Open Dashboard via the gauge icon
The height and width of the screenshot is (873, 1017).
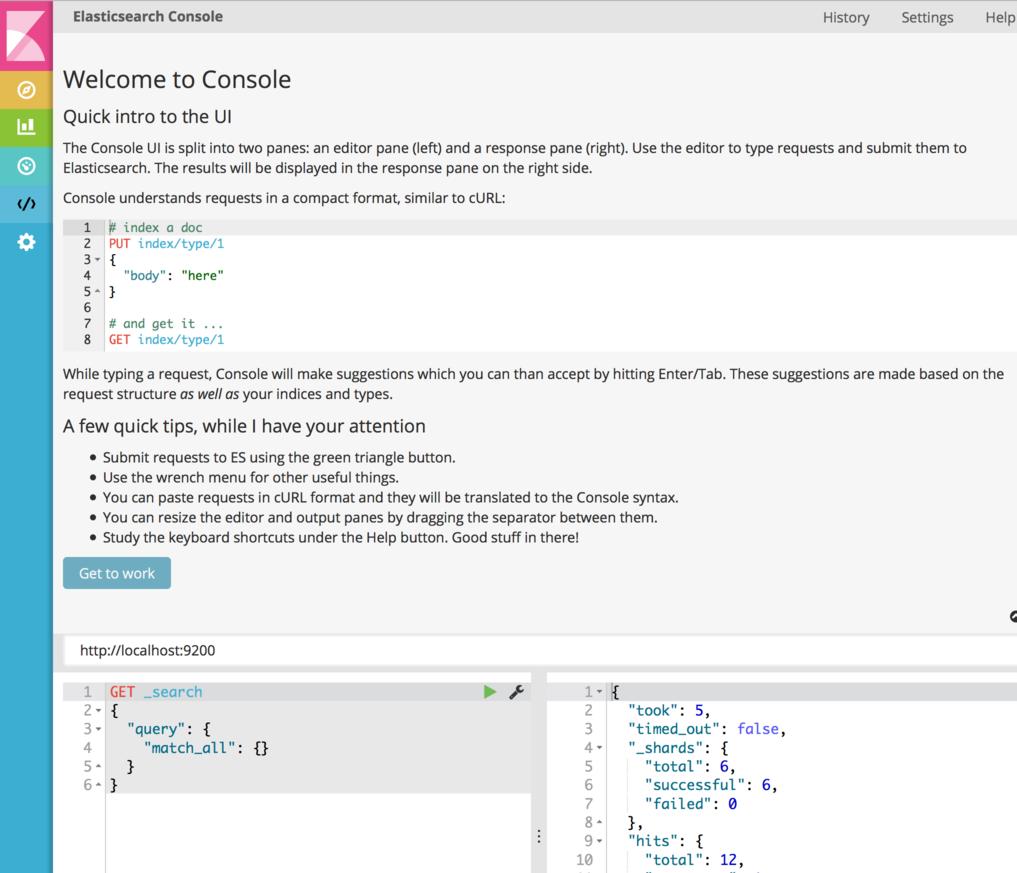coord(26,166)
